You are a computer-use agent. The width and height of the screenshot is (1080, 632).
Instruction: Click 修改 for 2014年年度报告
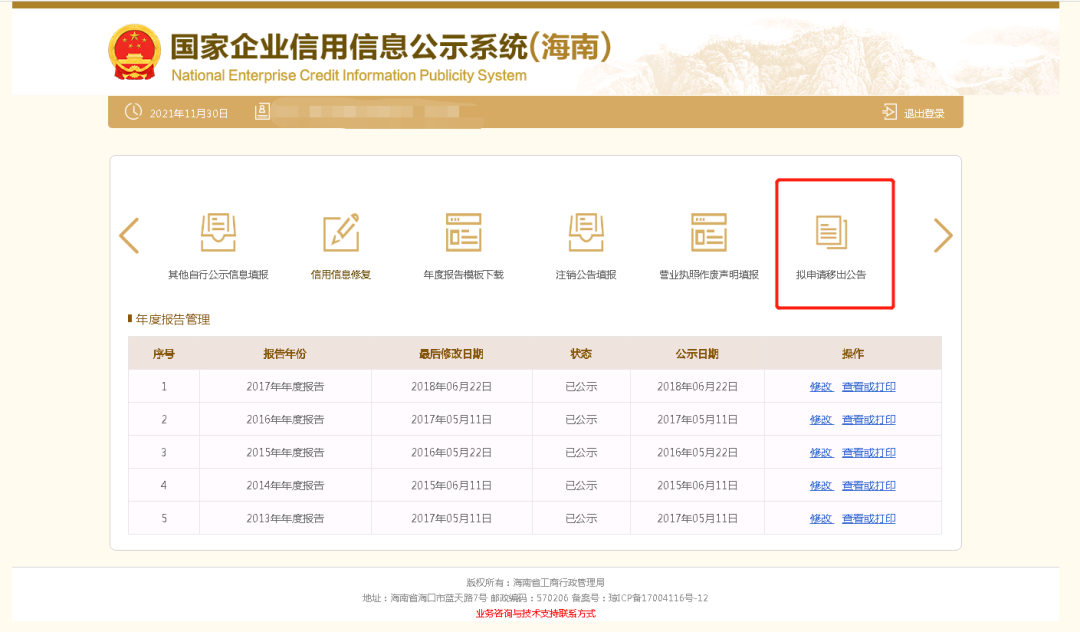point(820,485)
